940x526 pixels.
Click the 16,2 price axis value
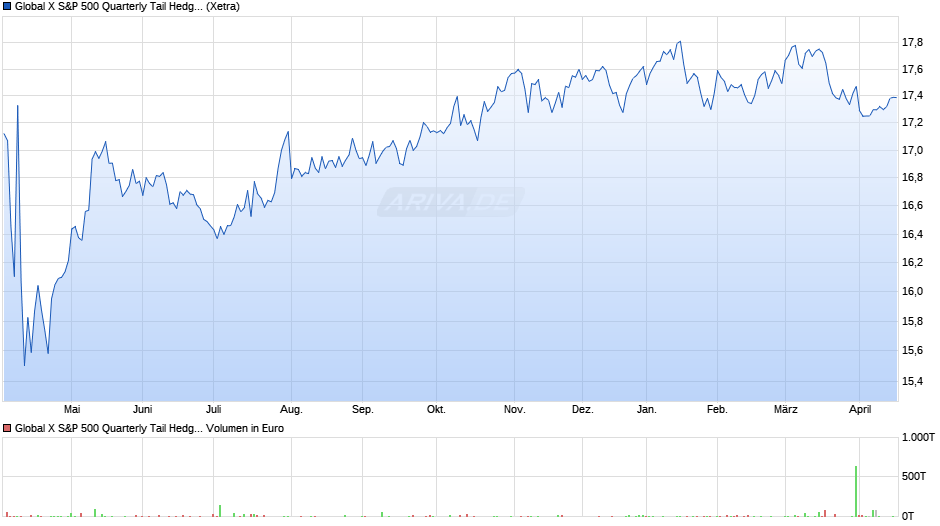coord(912,262)
